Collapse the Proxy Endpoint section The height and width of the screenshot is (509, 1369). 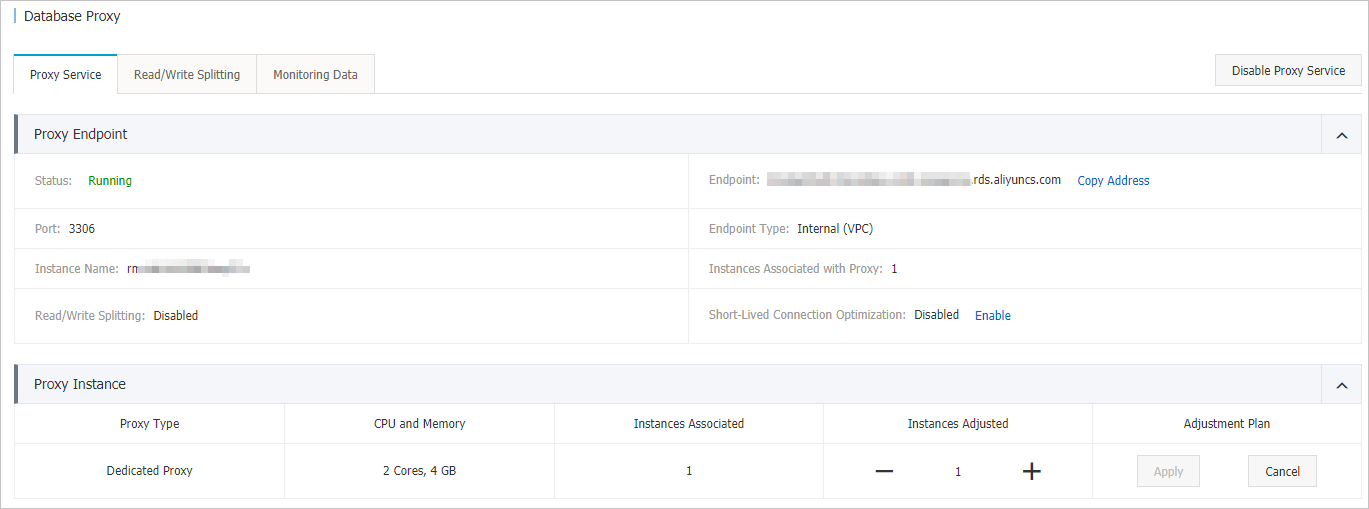(x=1342, y=135)
